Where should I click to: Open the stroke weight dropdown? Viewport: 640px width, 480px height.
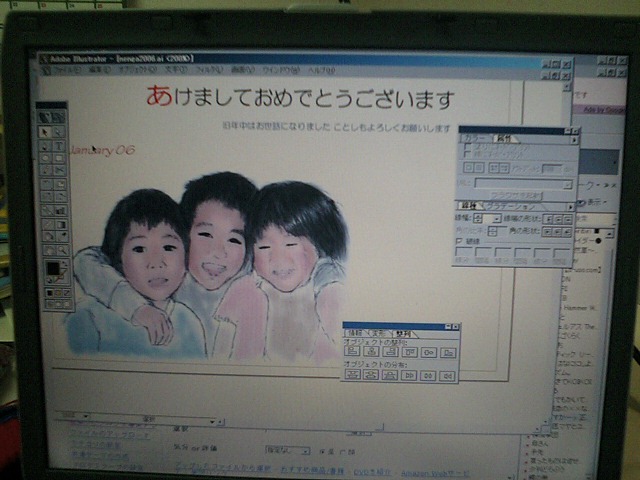[496, 218]
